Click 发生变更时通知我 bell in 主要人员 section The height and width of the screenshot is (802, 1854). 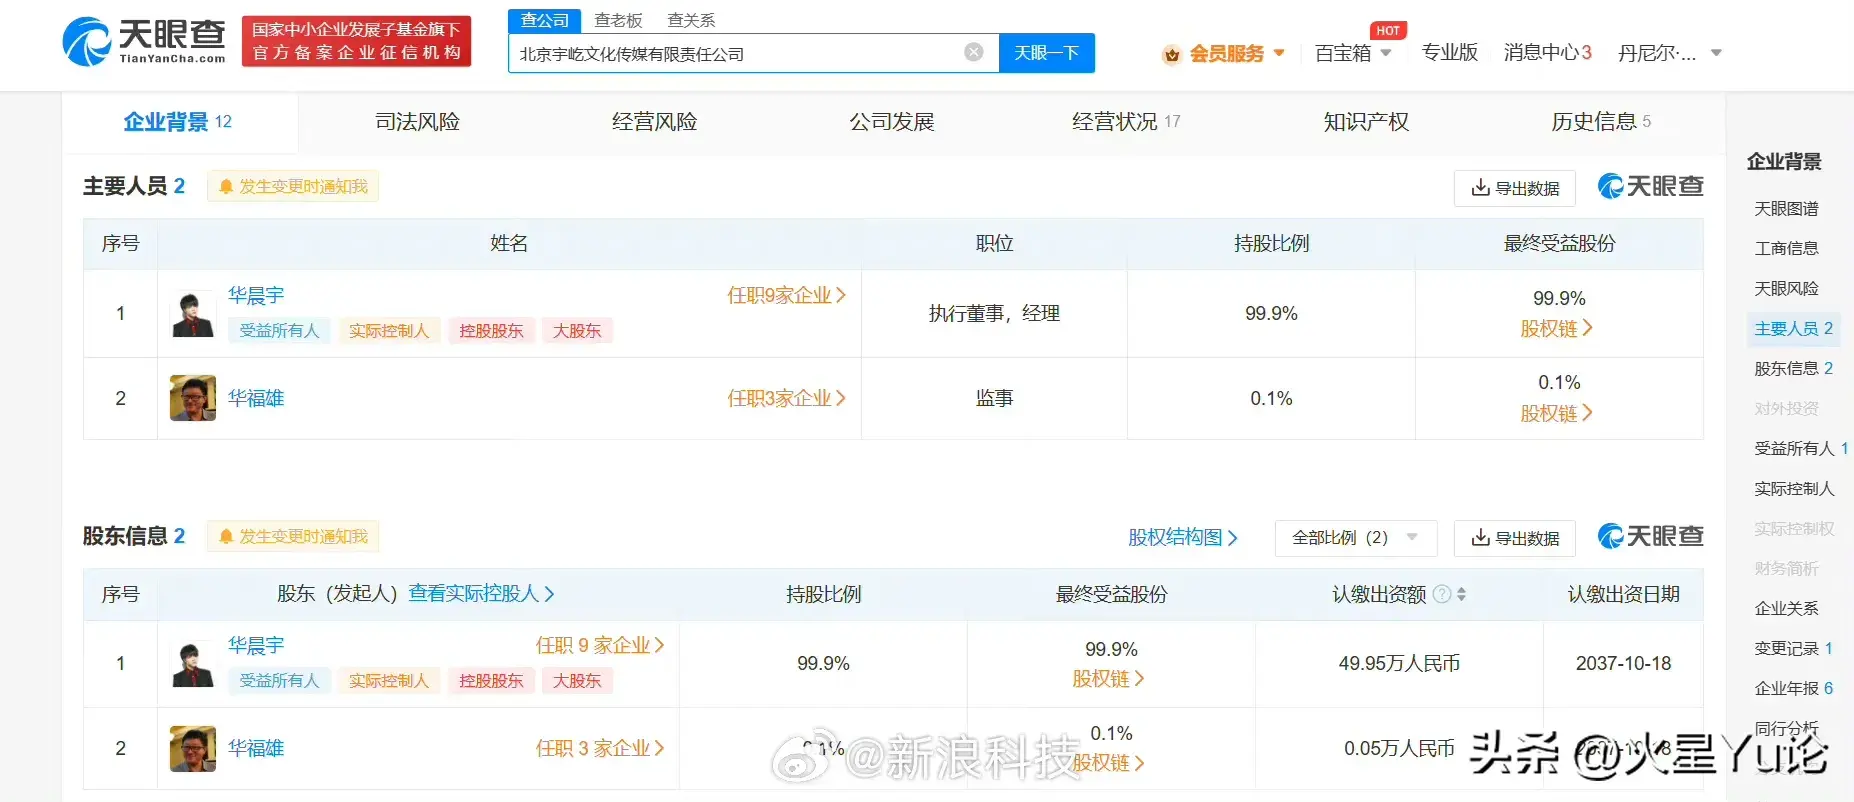click(293, 187)
